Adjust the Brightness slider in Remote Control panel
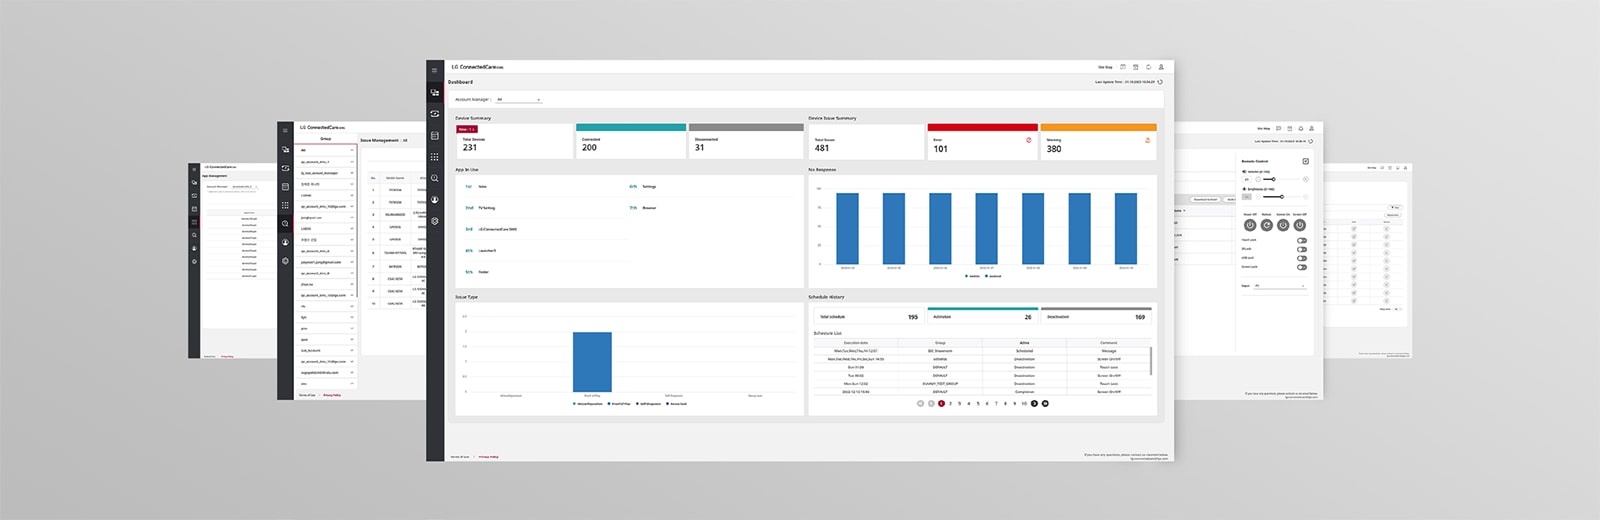 coord(1282,196)
